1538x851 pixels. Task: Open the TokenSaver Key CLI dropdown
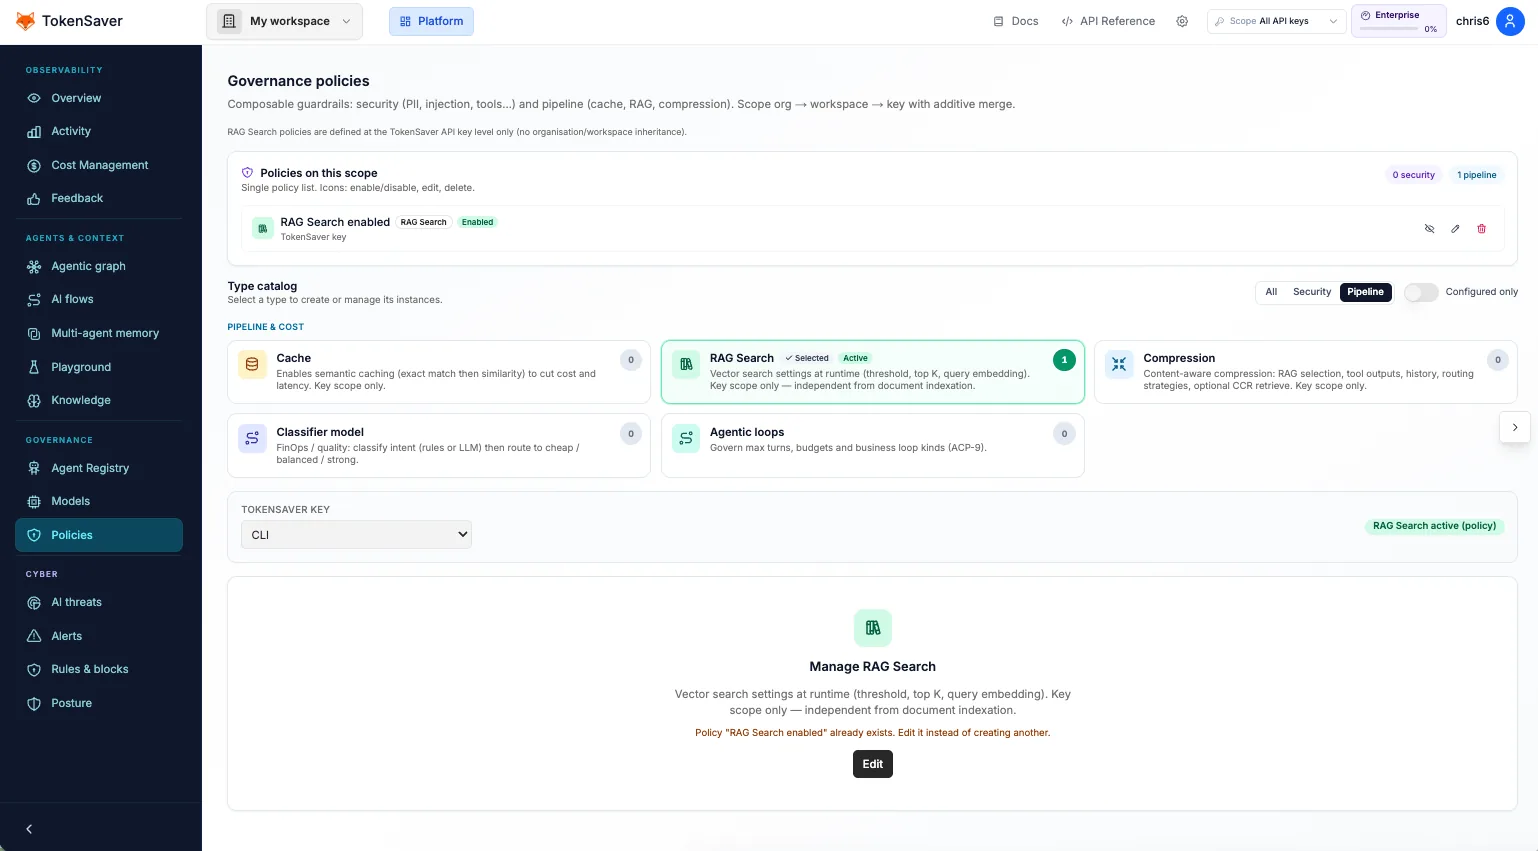(356, 535)
